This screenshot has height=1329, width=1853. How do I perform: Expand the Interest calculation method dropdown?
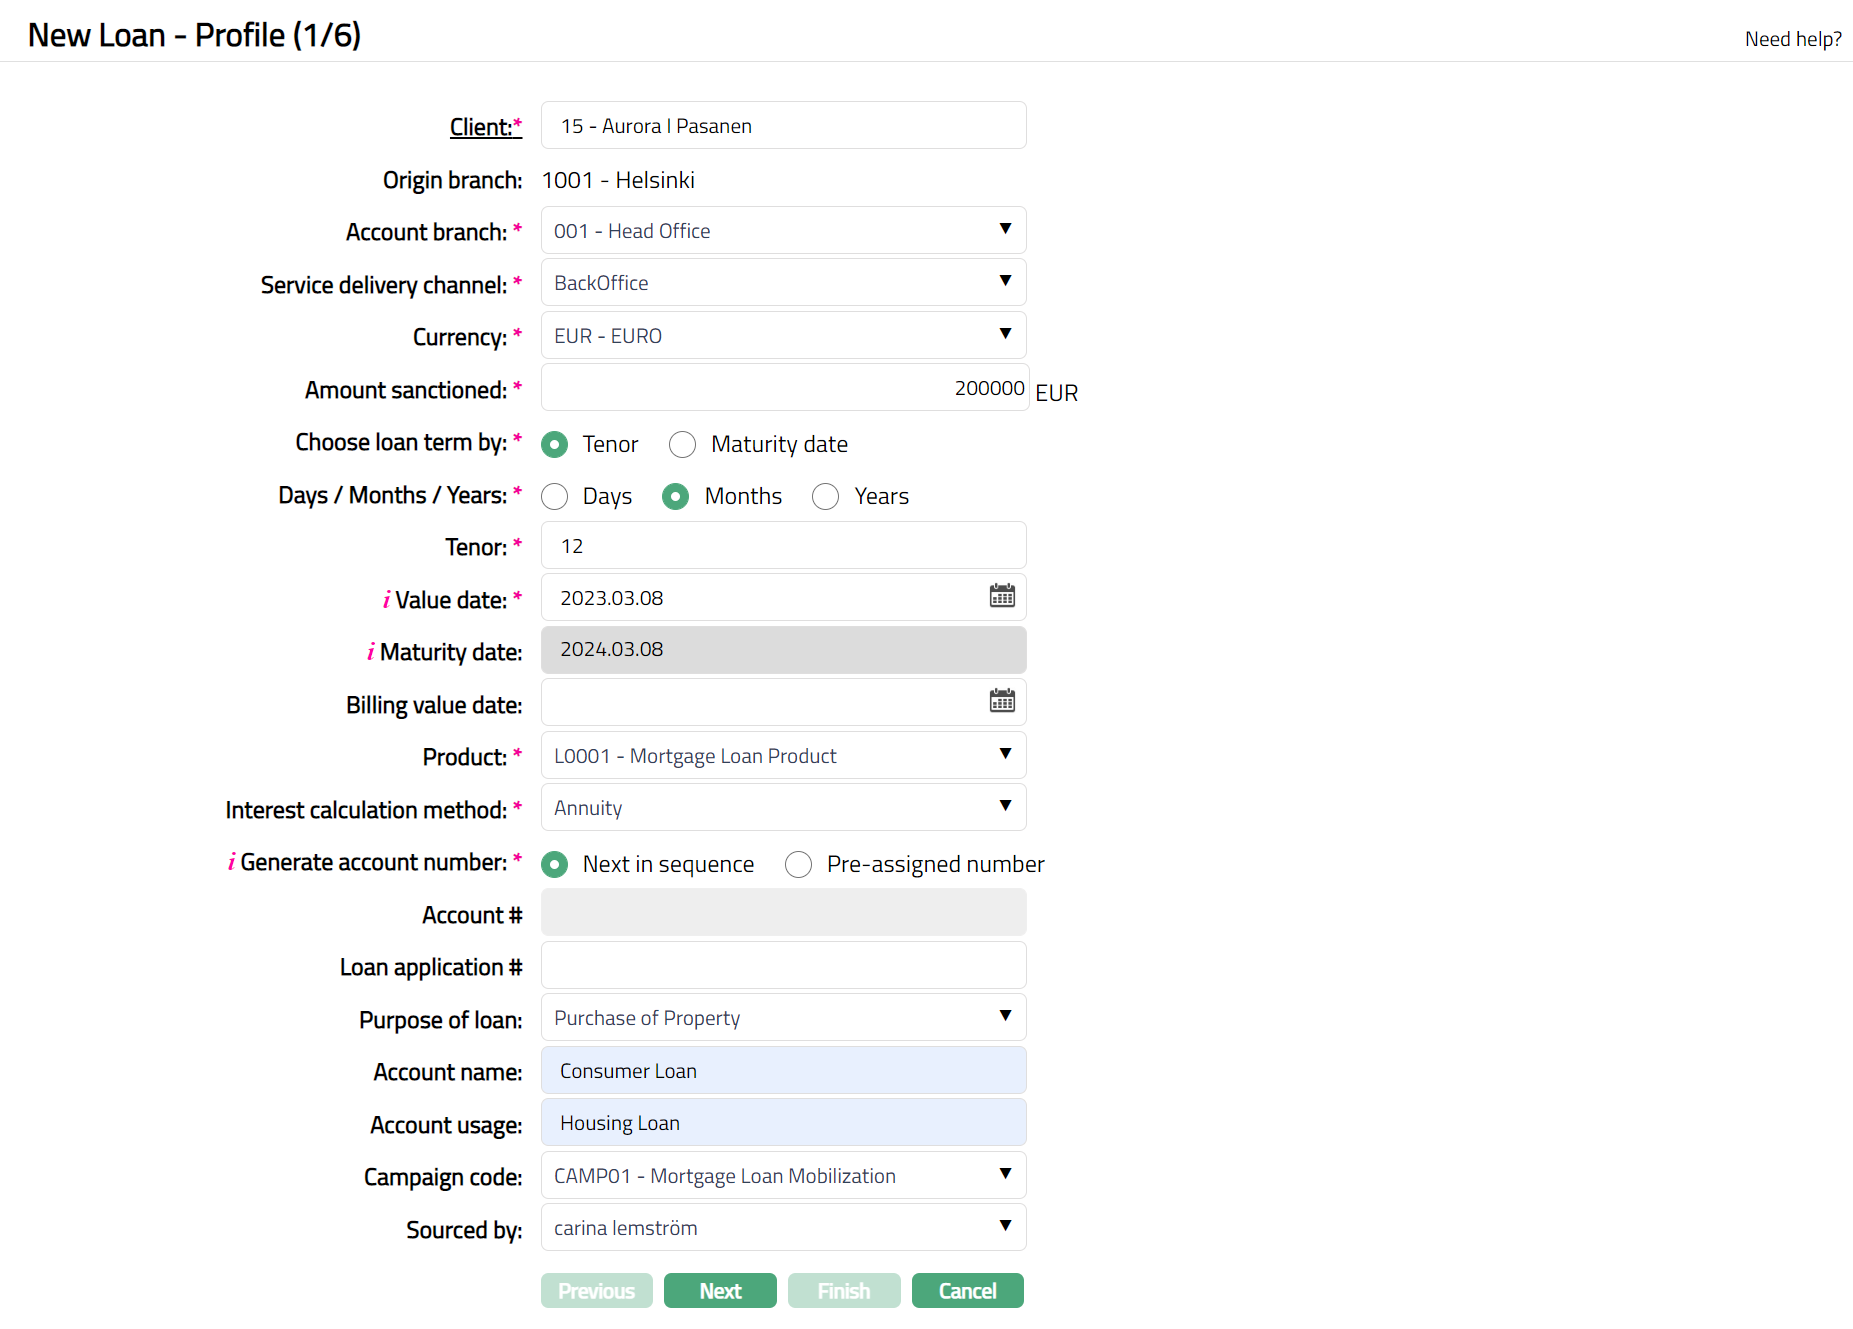tap(783, 808)
